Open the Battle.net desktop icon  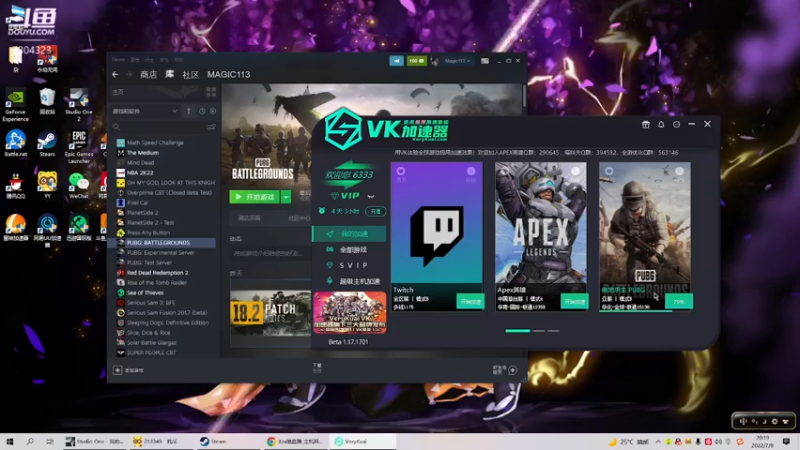click(x=15, y=143)
